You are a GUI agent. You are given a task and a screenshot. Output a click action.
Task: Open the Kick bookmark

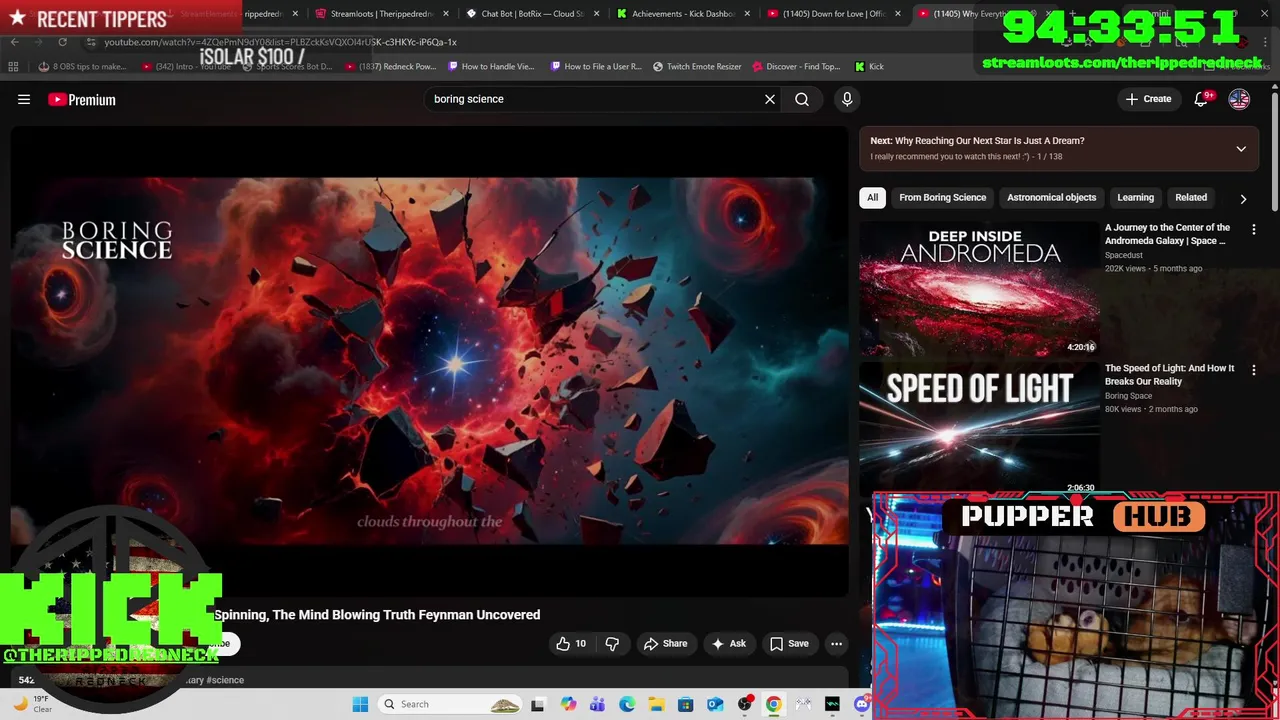click(x=869, y=66)
